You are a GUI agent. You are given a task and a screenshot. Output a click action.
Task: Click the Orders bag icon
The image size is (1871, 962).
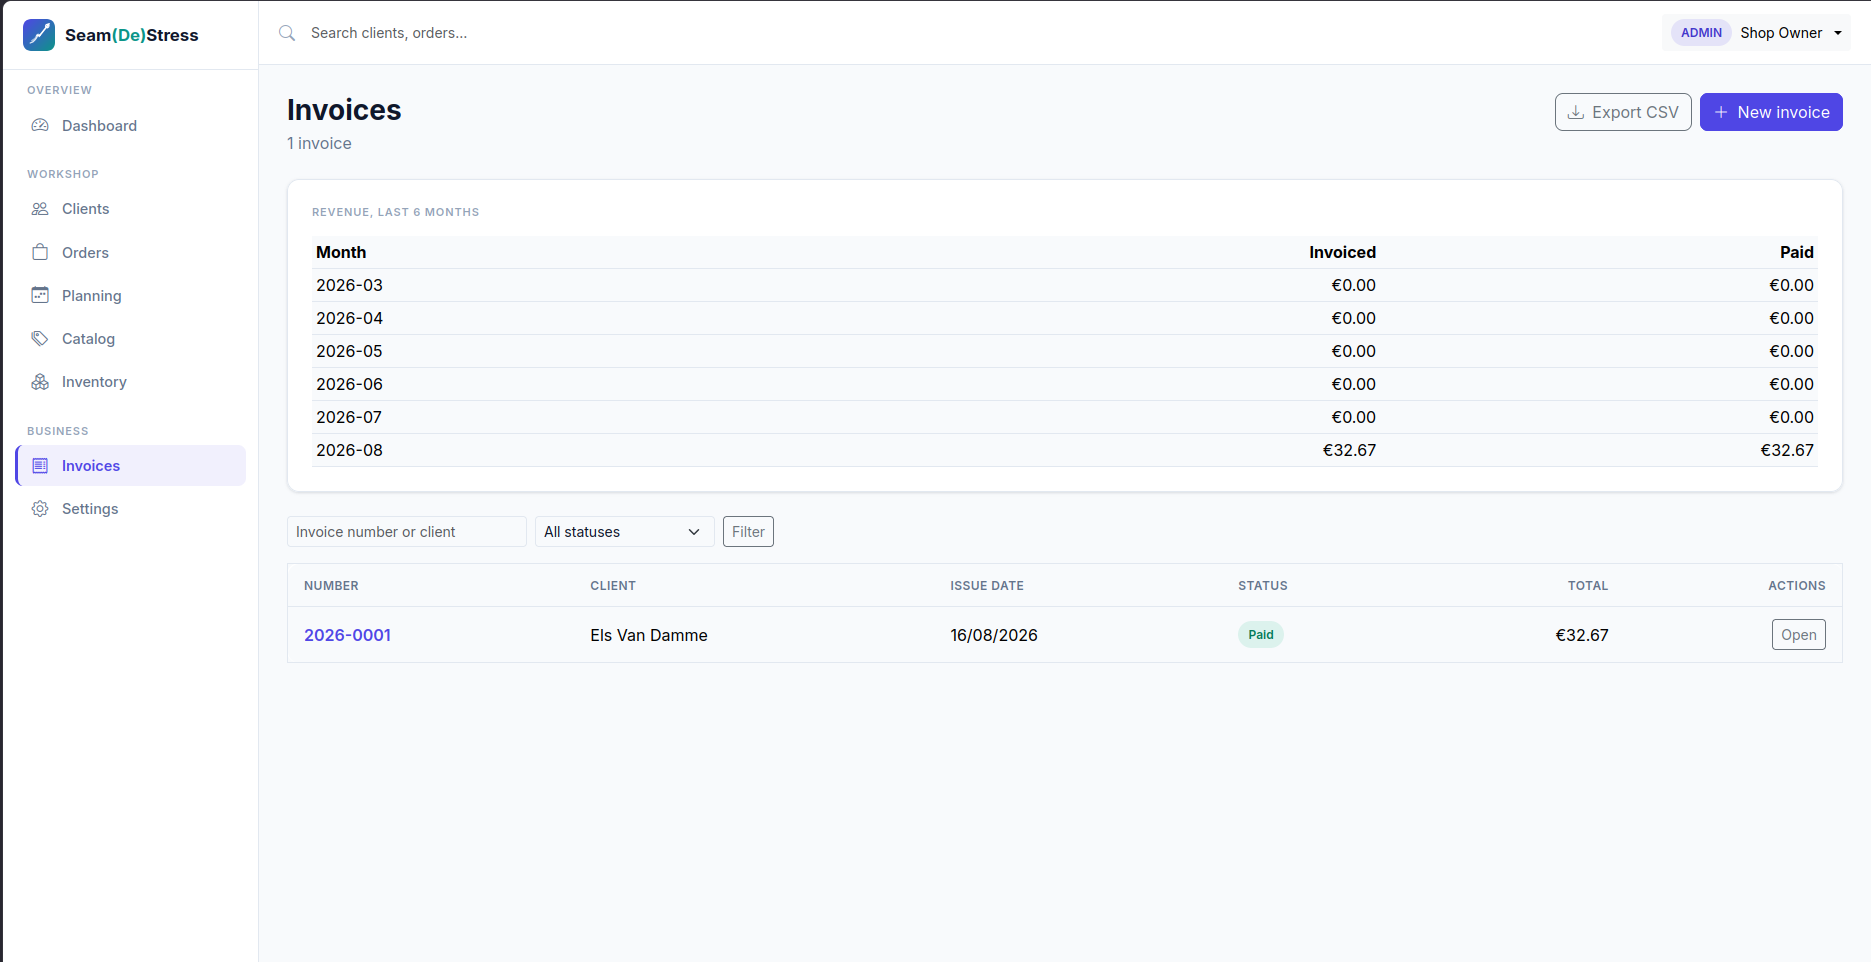coord(40,252)
